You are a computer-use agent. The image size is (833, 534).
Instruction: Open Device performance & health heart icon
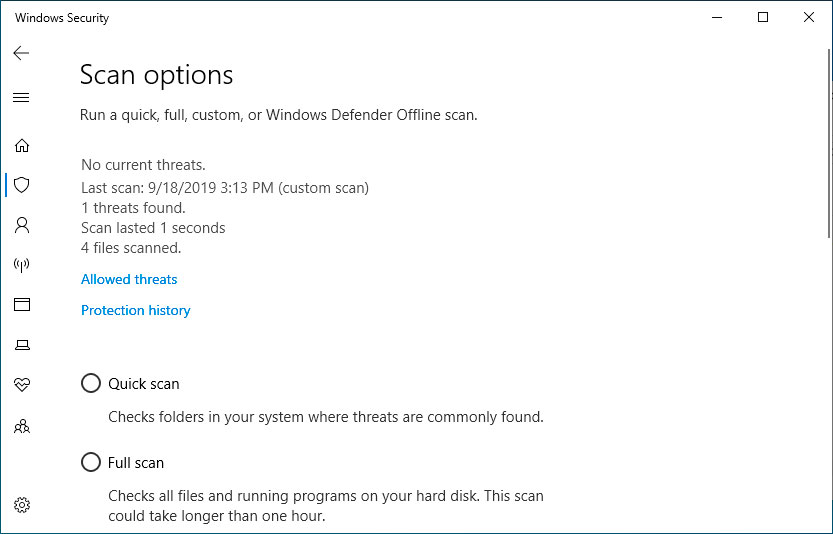pos(22,385)
